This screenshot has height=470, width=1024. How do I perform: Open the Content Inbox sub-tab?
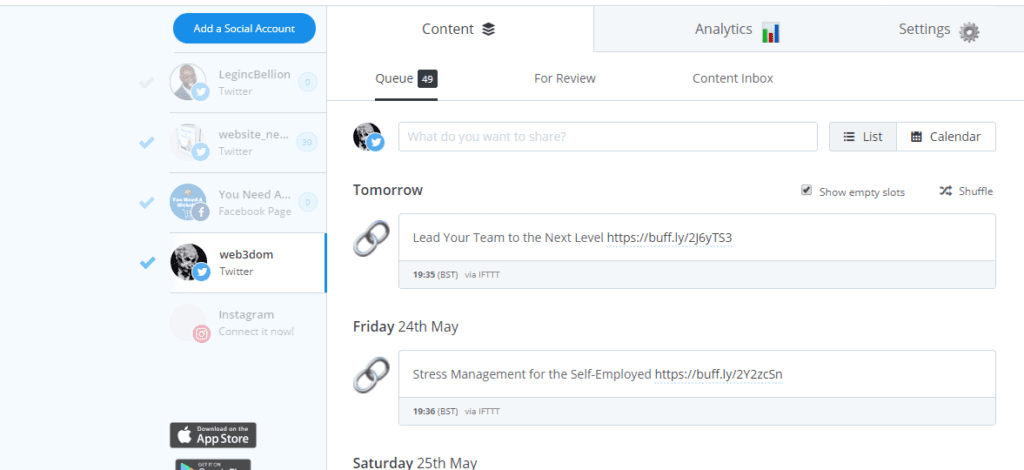pos(733,78)
